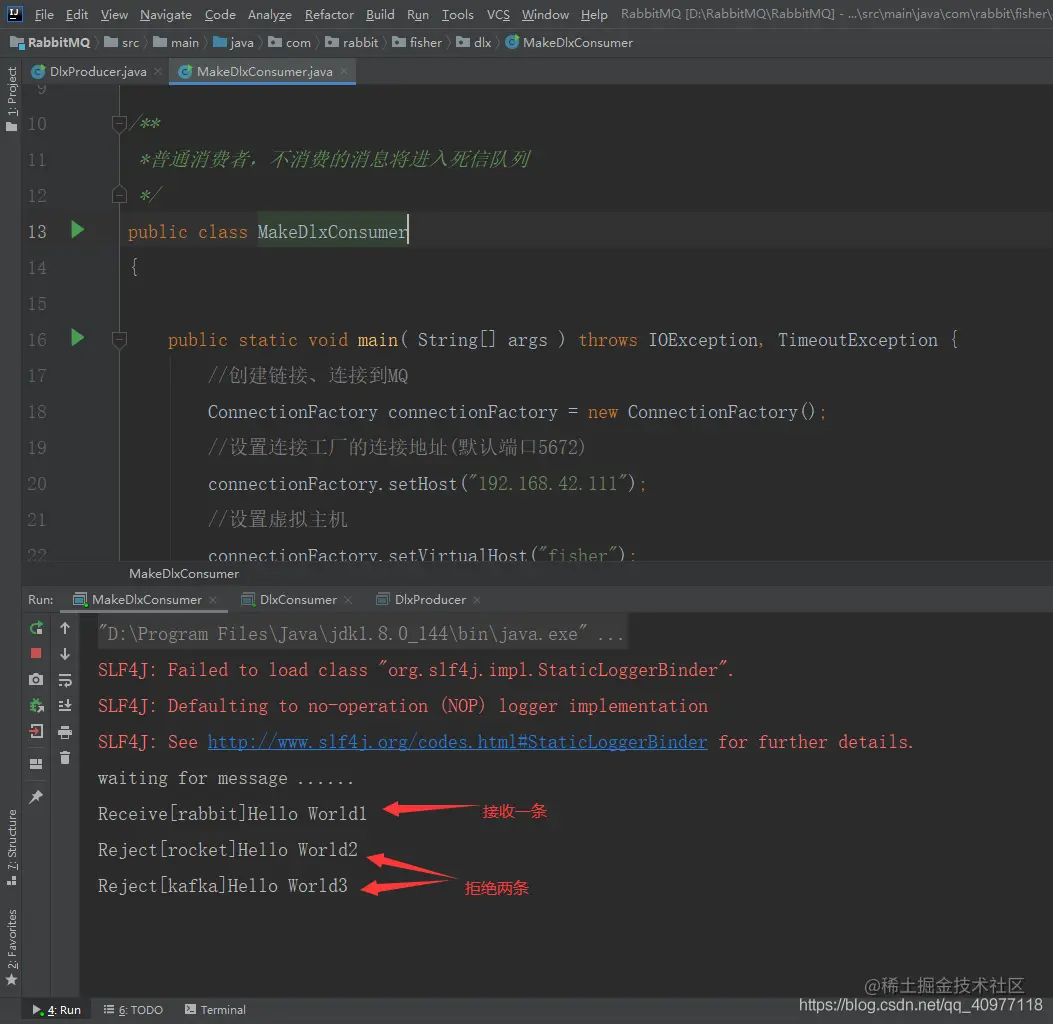1053x1024 pixels.
Task: Open the Window menu
Action: tap(545, 14)
